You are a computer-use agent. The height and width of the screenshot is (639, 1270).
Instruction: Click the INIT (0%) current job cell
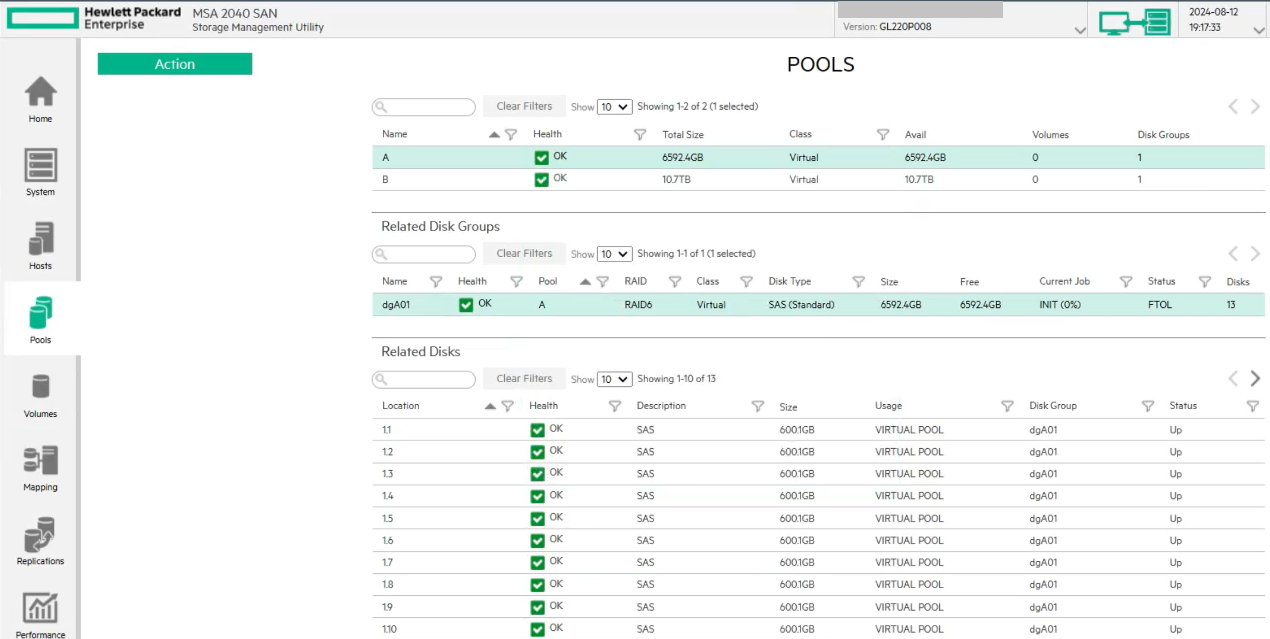click(1060, 305)
